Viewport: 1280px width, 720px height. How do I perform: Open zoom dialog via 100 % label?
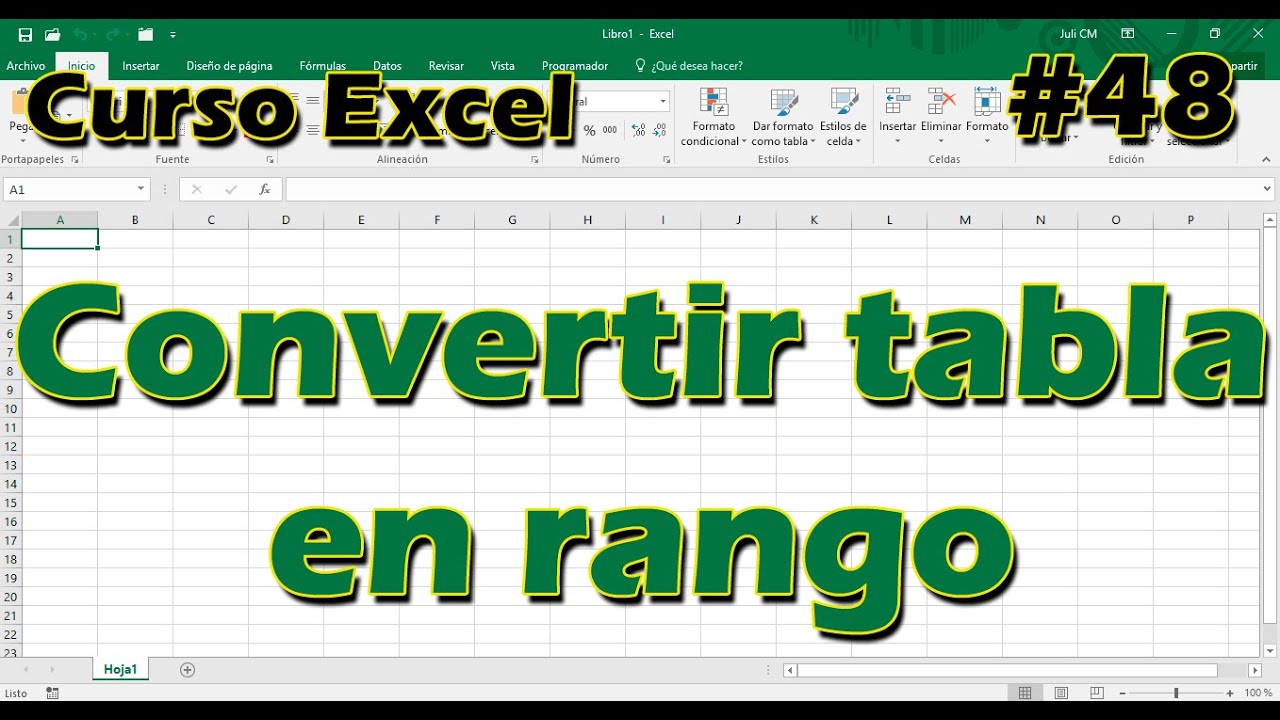point(1258,693)
